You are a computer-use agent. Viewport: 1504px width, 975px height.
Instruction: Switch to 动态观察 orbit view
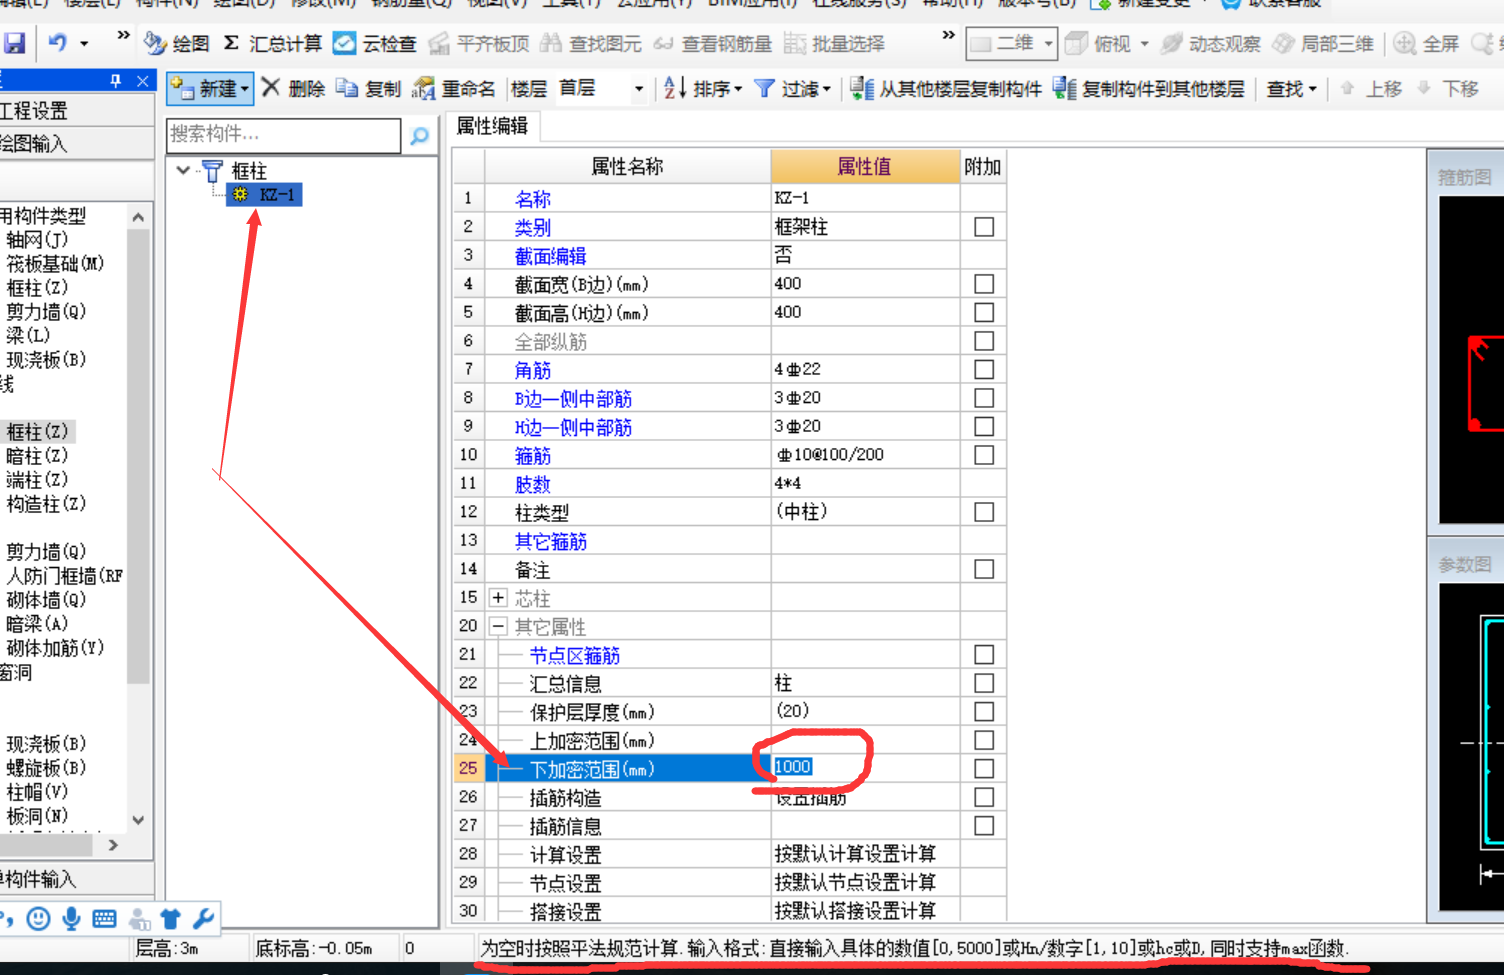tap(1211, 43)
